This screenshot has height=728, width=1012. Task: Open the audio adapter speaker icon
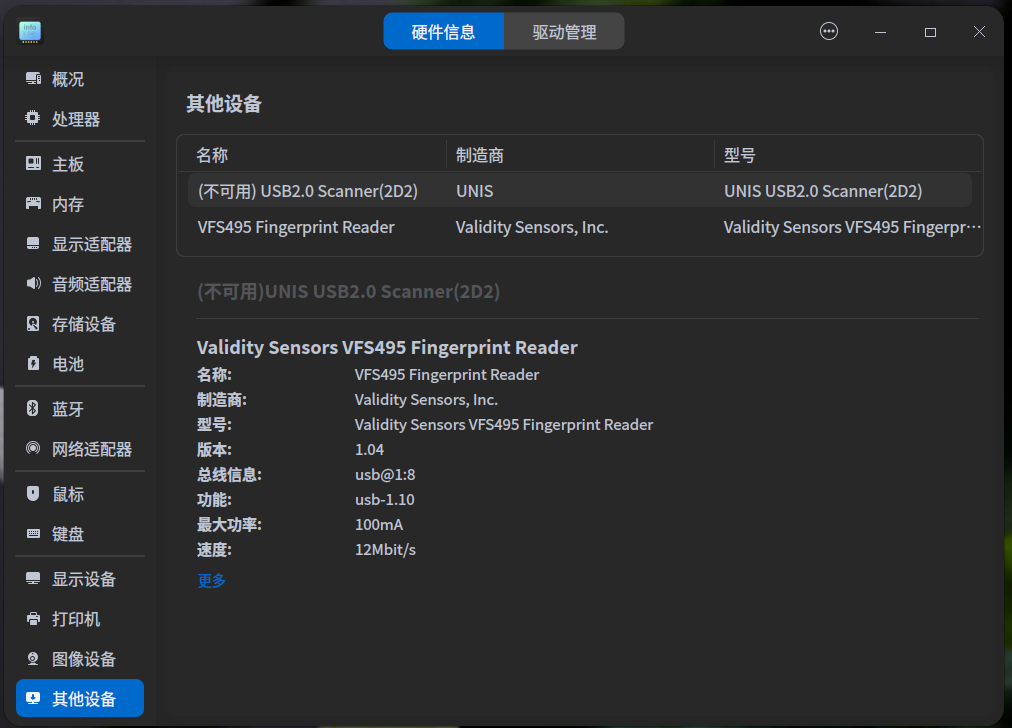(33, 284)
